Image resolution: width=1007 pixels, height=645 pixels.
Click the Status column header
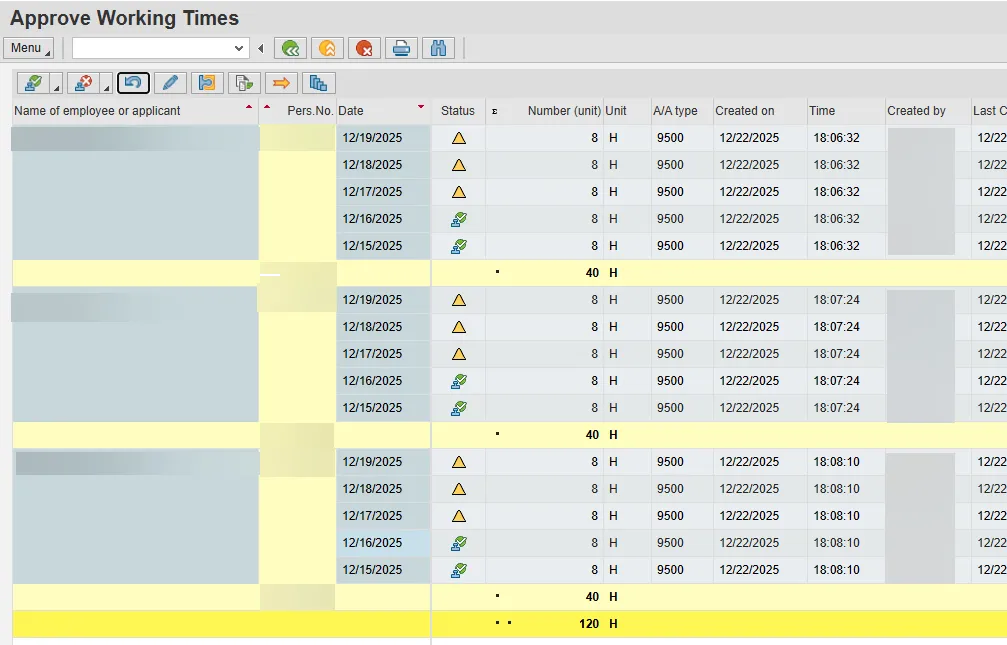458,111
